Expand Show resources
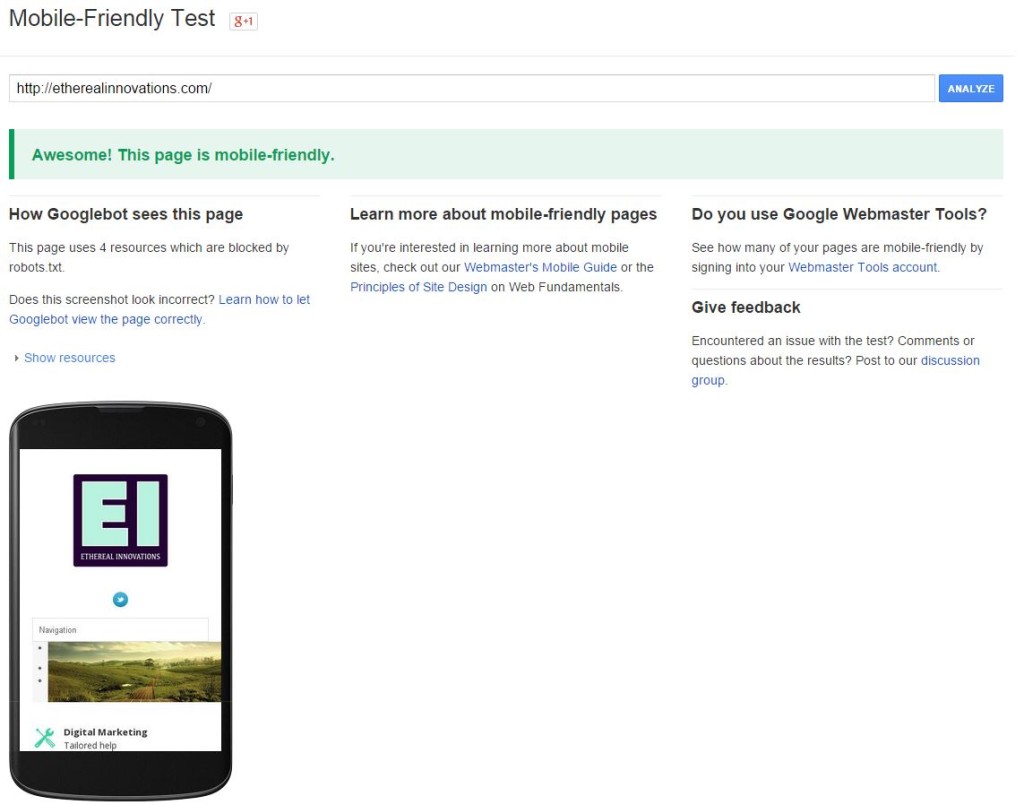Viewport: 1024px width, 805px height. (68, 358)
